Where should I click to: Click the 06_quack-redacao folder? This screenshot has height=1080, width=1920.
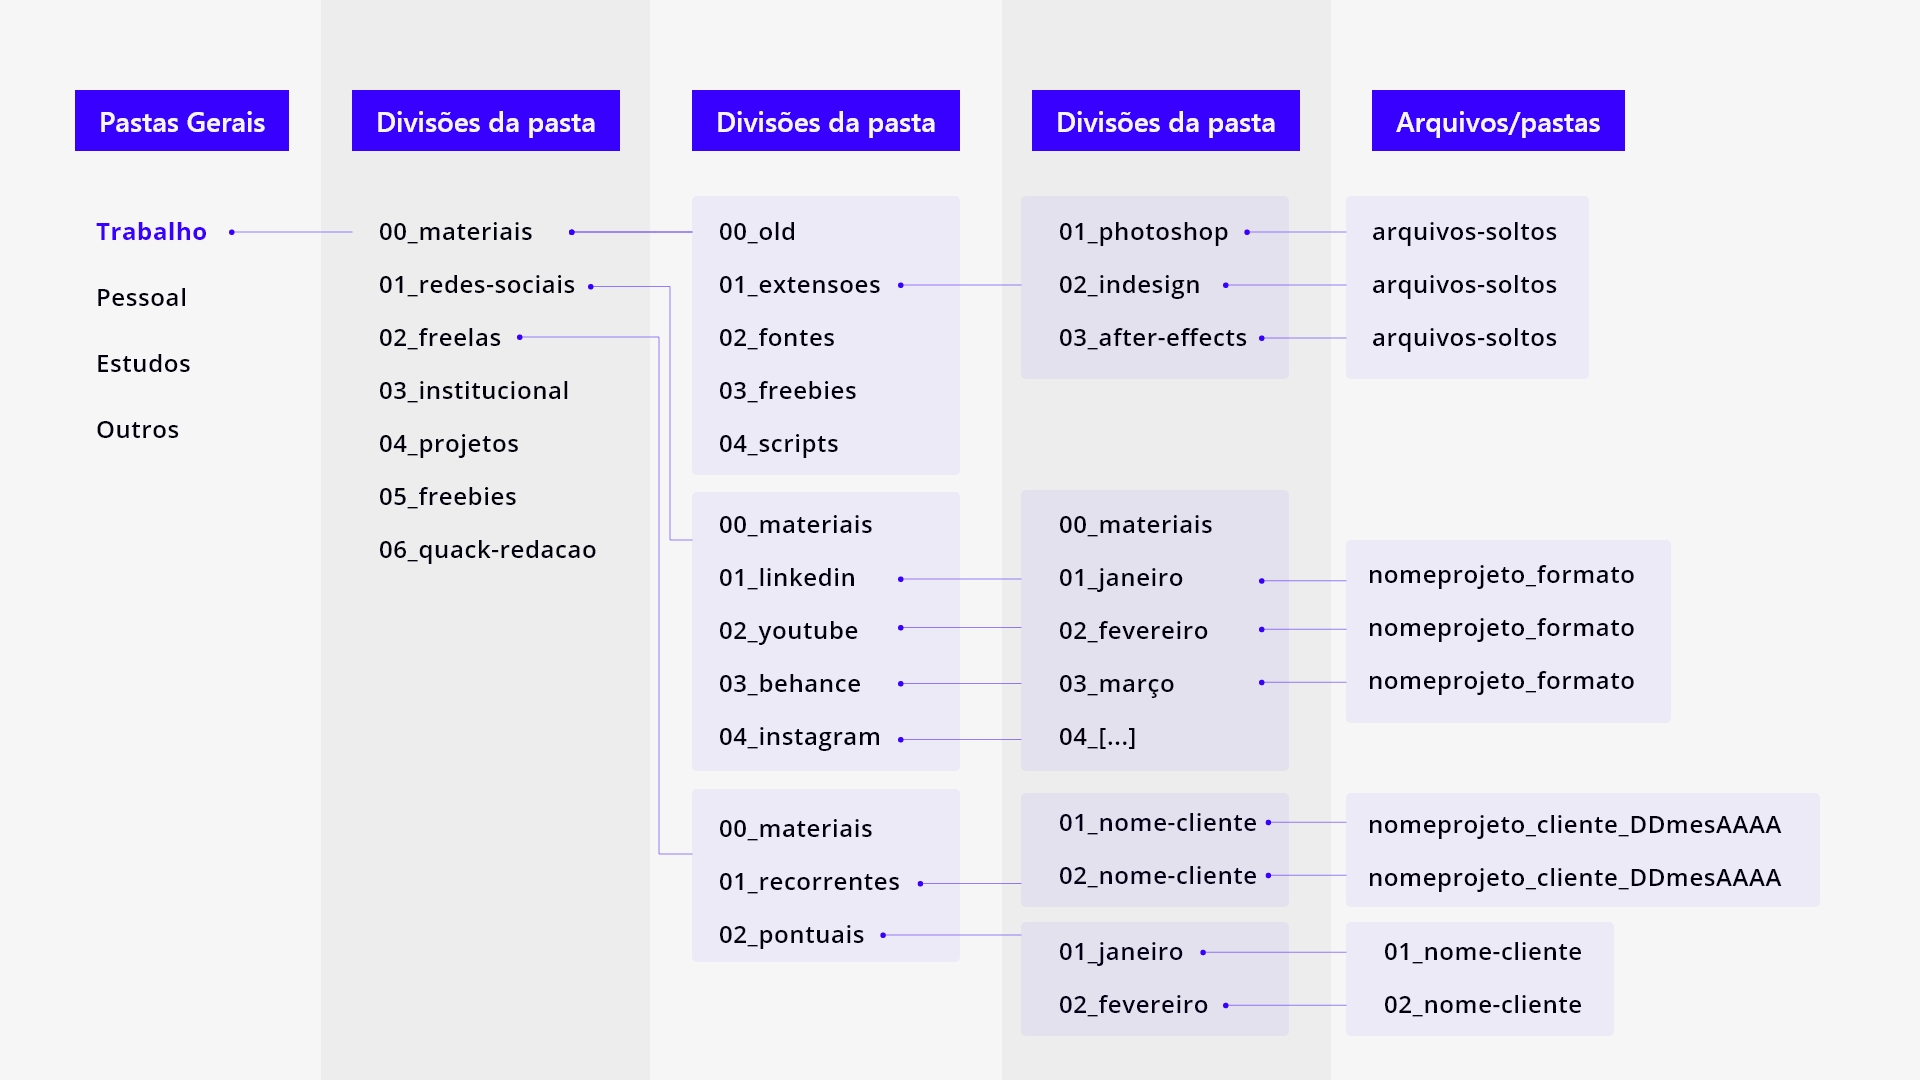[487, 550]
